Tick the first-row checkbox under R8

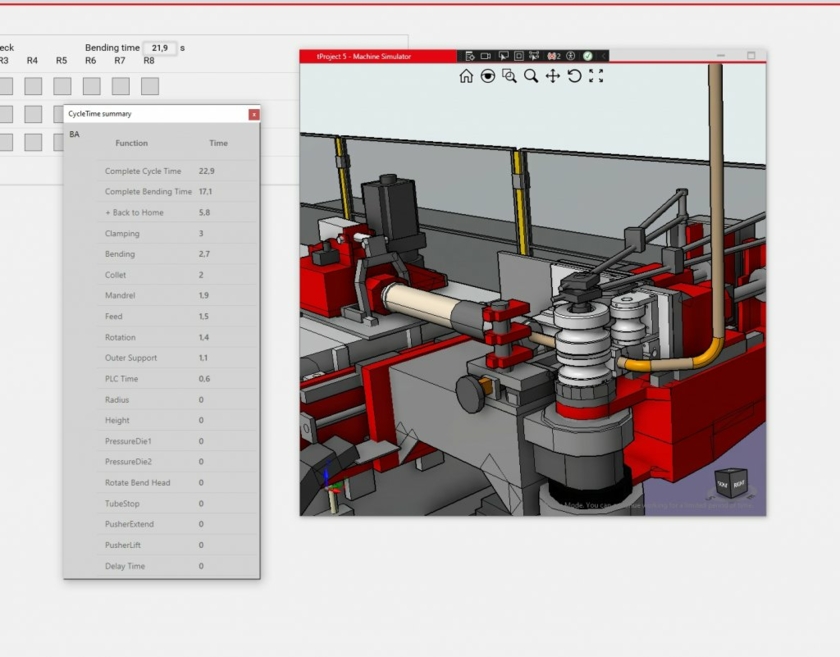tap(150, 87)
